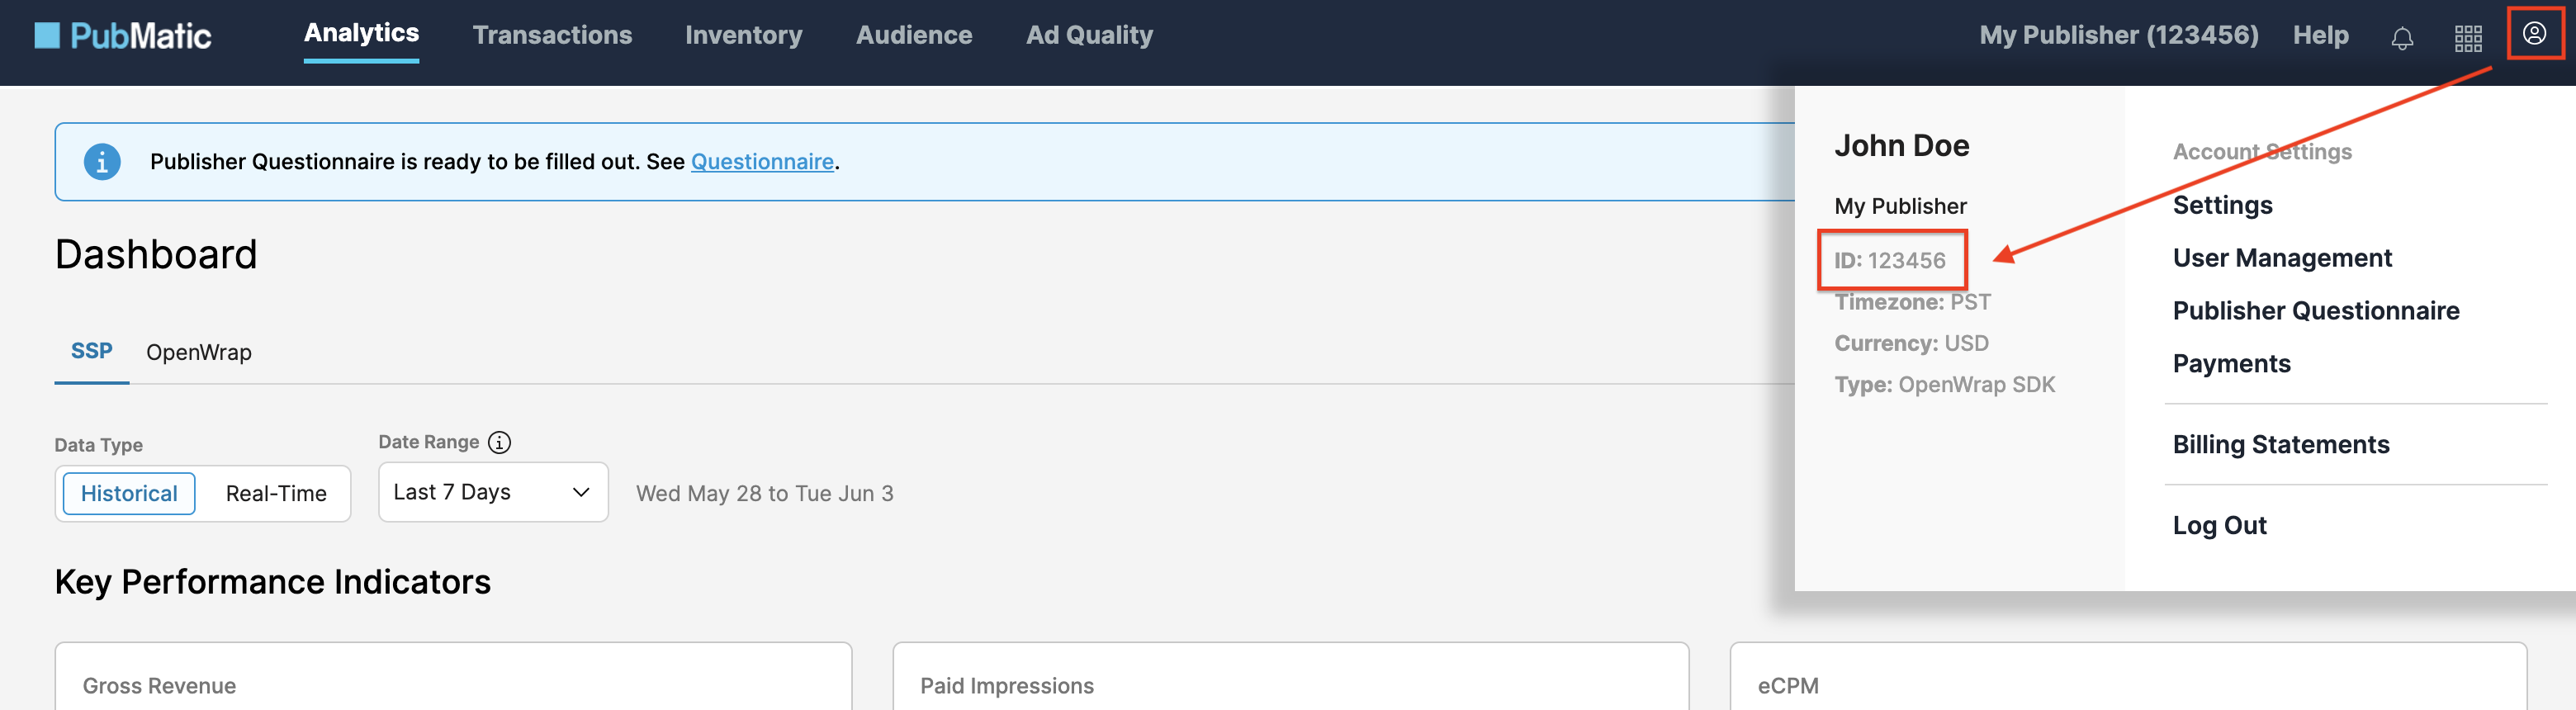This screenshot has width=2576, height=710.
Task: Open the Questionnaire link
Action: [x=762, y=162]
